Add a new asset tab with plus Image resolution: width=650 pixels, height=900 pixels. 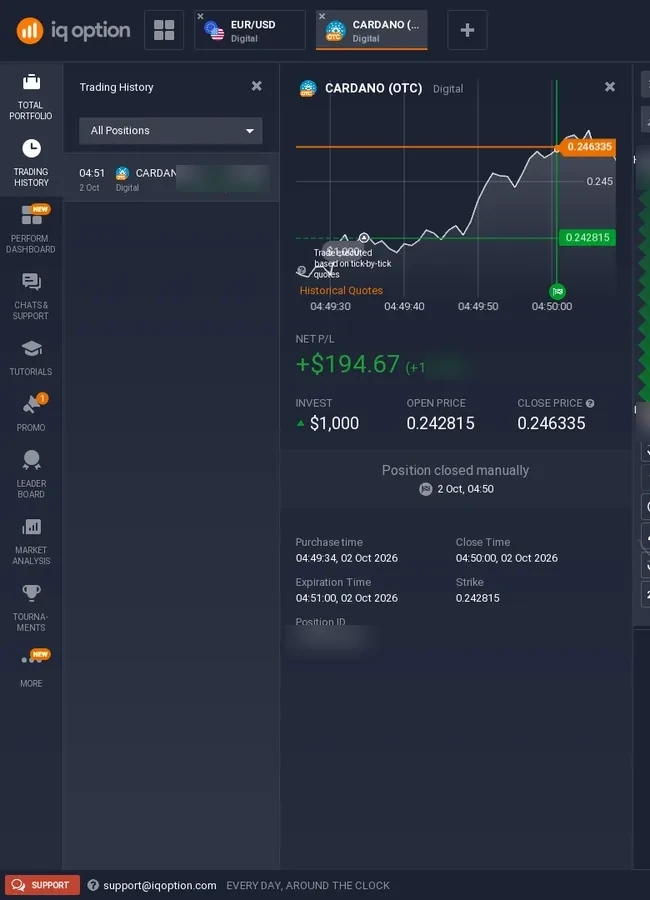click(467, 30)
